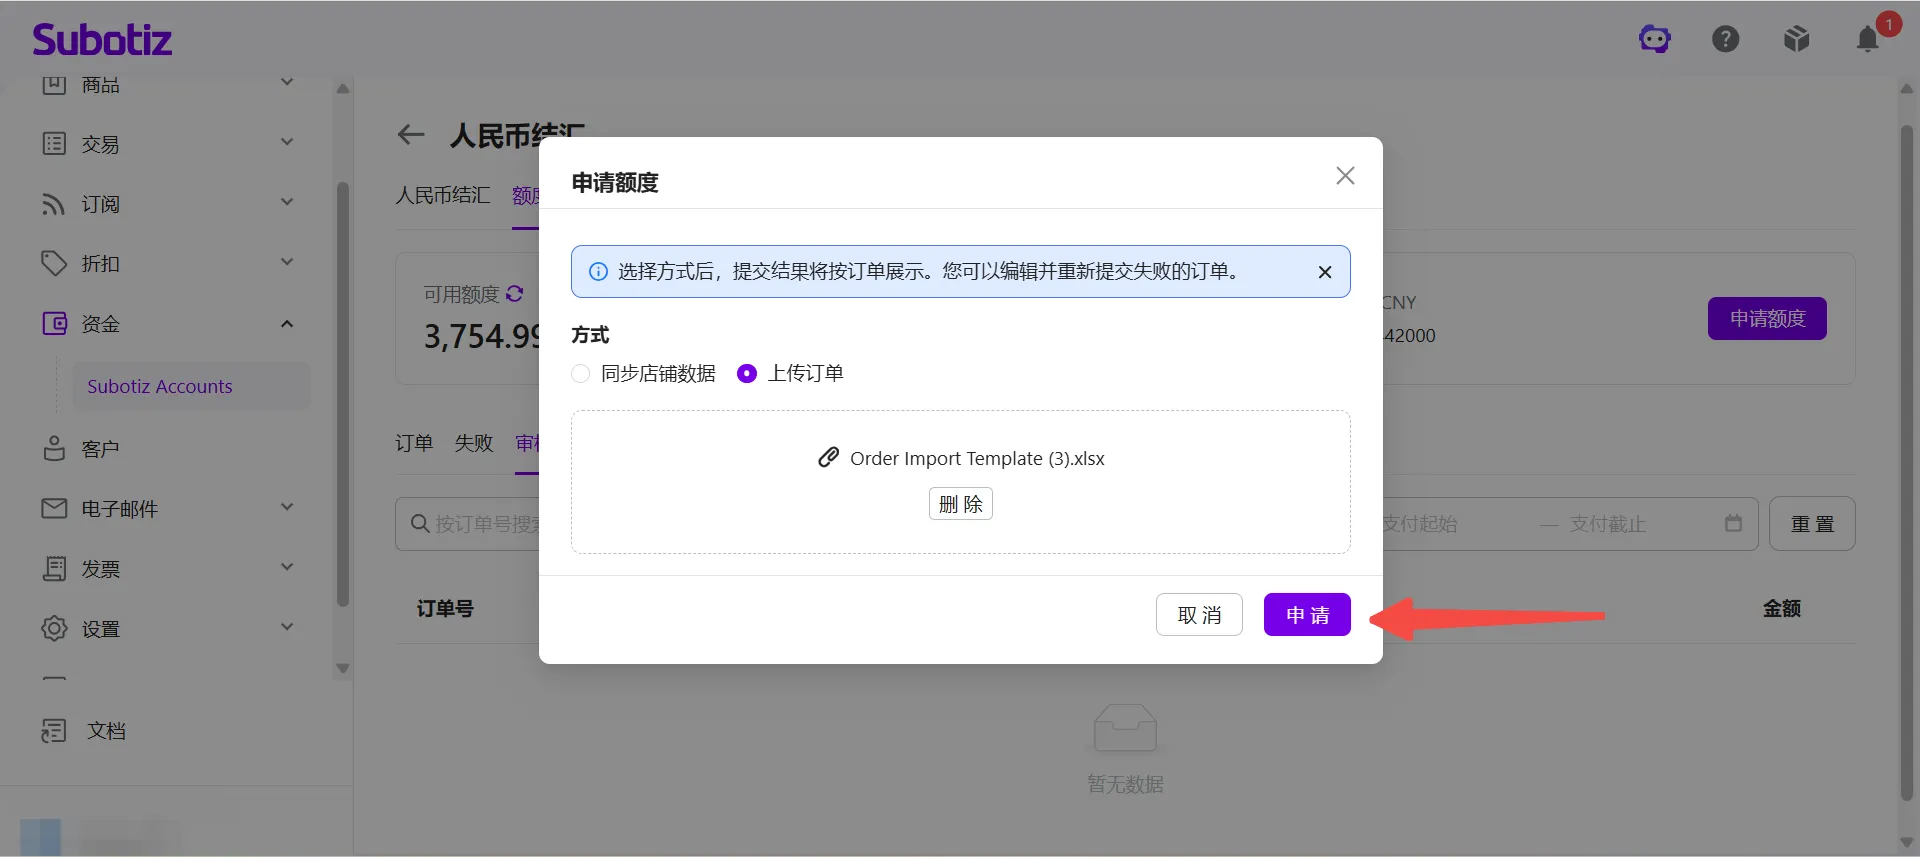The image size is (1920, 857).
Task: Click the info icon in the blue alert
Action: (598, 272)
